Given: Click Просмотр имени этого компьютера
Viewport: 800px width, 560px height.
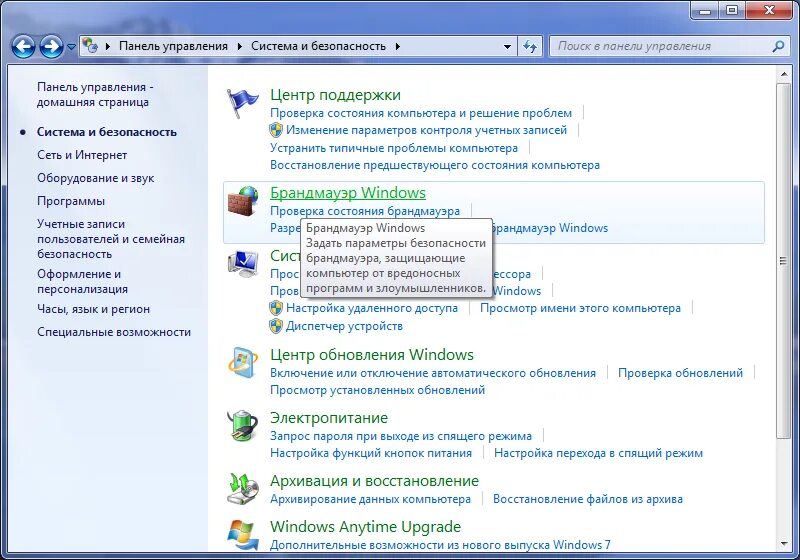Looking at the screenshot, I should point(580,308).
